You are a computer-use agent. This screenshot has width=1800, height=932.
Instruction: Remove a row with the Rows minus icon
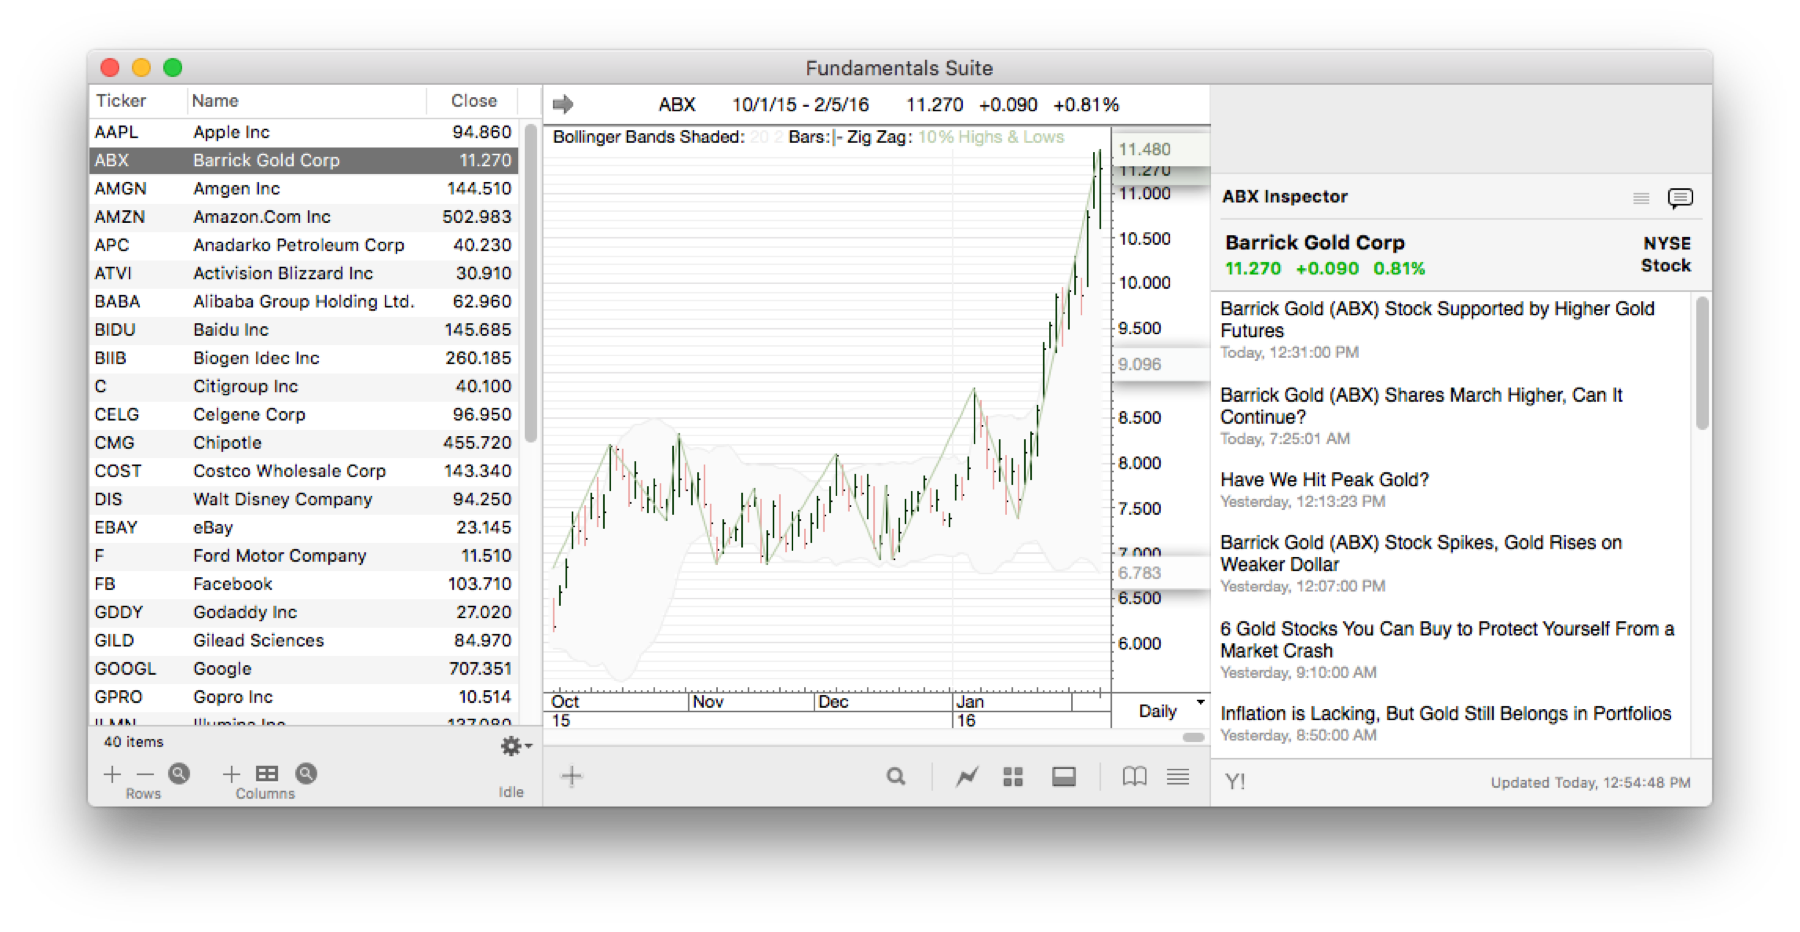click(x=145, y=774)
